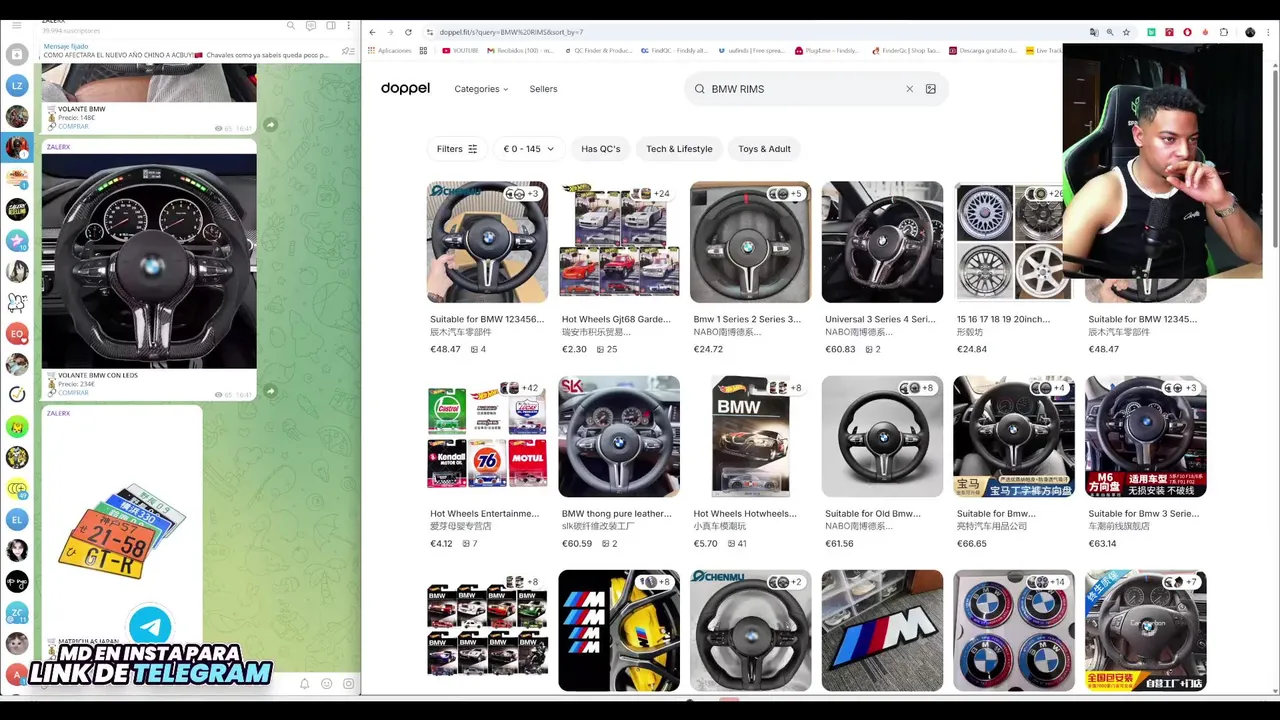Open Telegram channel discussion comments icon
Viewport: 1280px width, 720px height.
tap(312, 25)
